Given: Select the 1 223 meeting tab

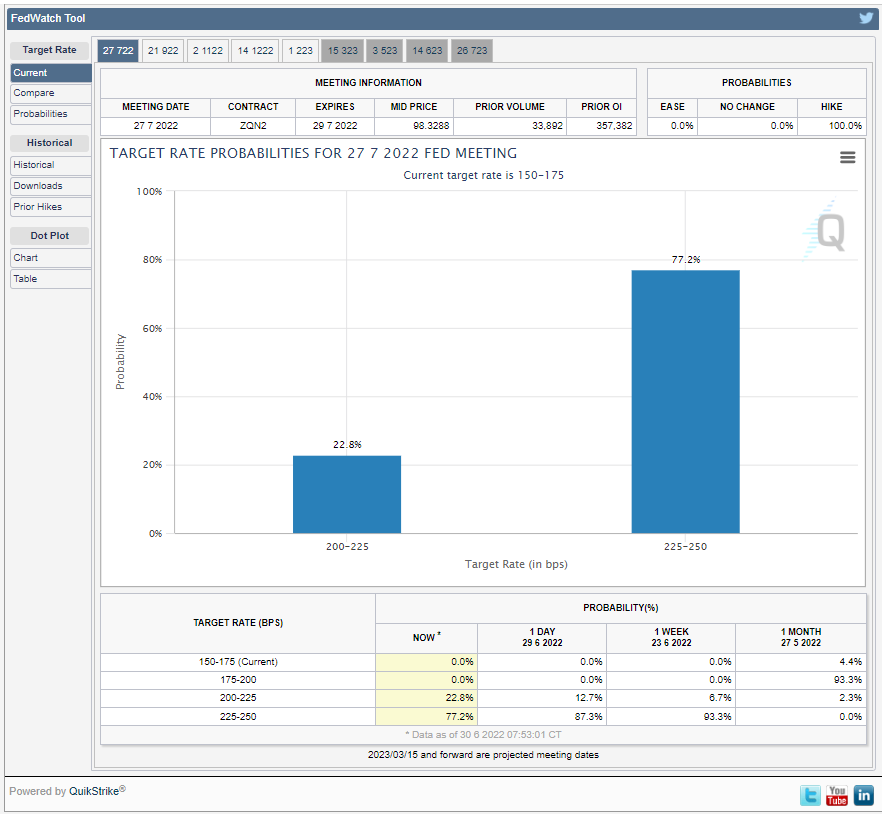Looking at the screenshot, I should 300,50.
